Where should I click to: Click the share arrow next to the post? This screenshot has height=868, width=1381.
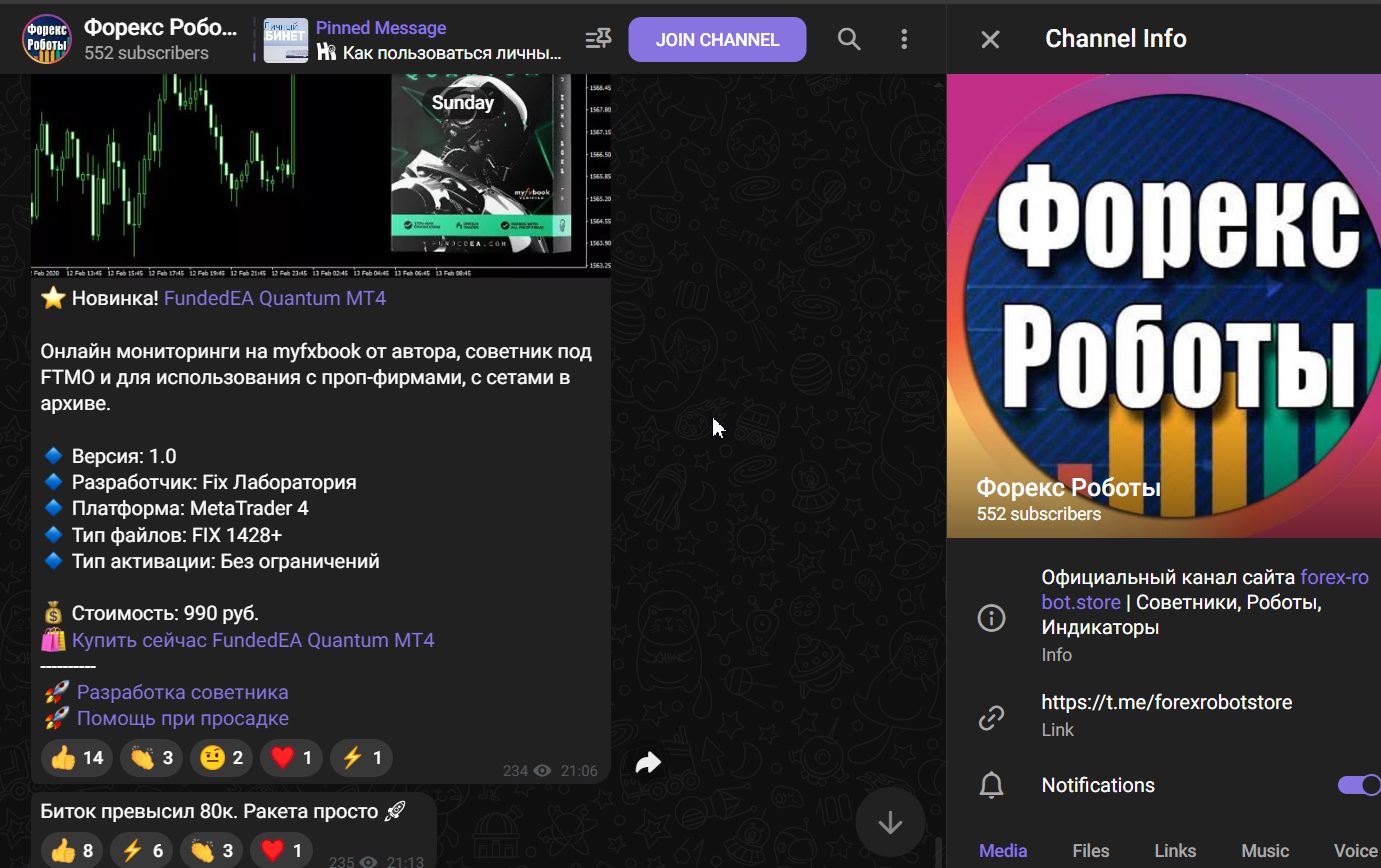tap(648, 764)
